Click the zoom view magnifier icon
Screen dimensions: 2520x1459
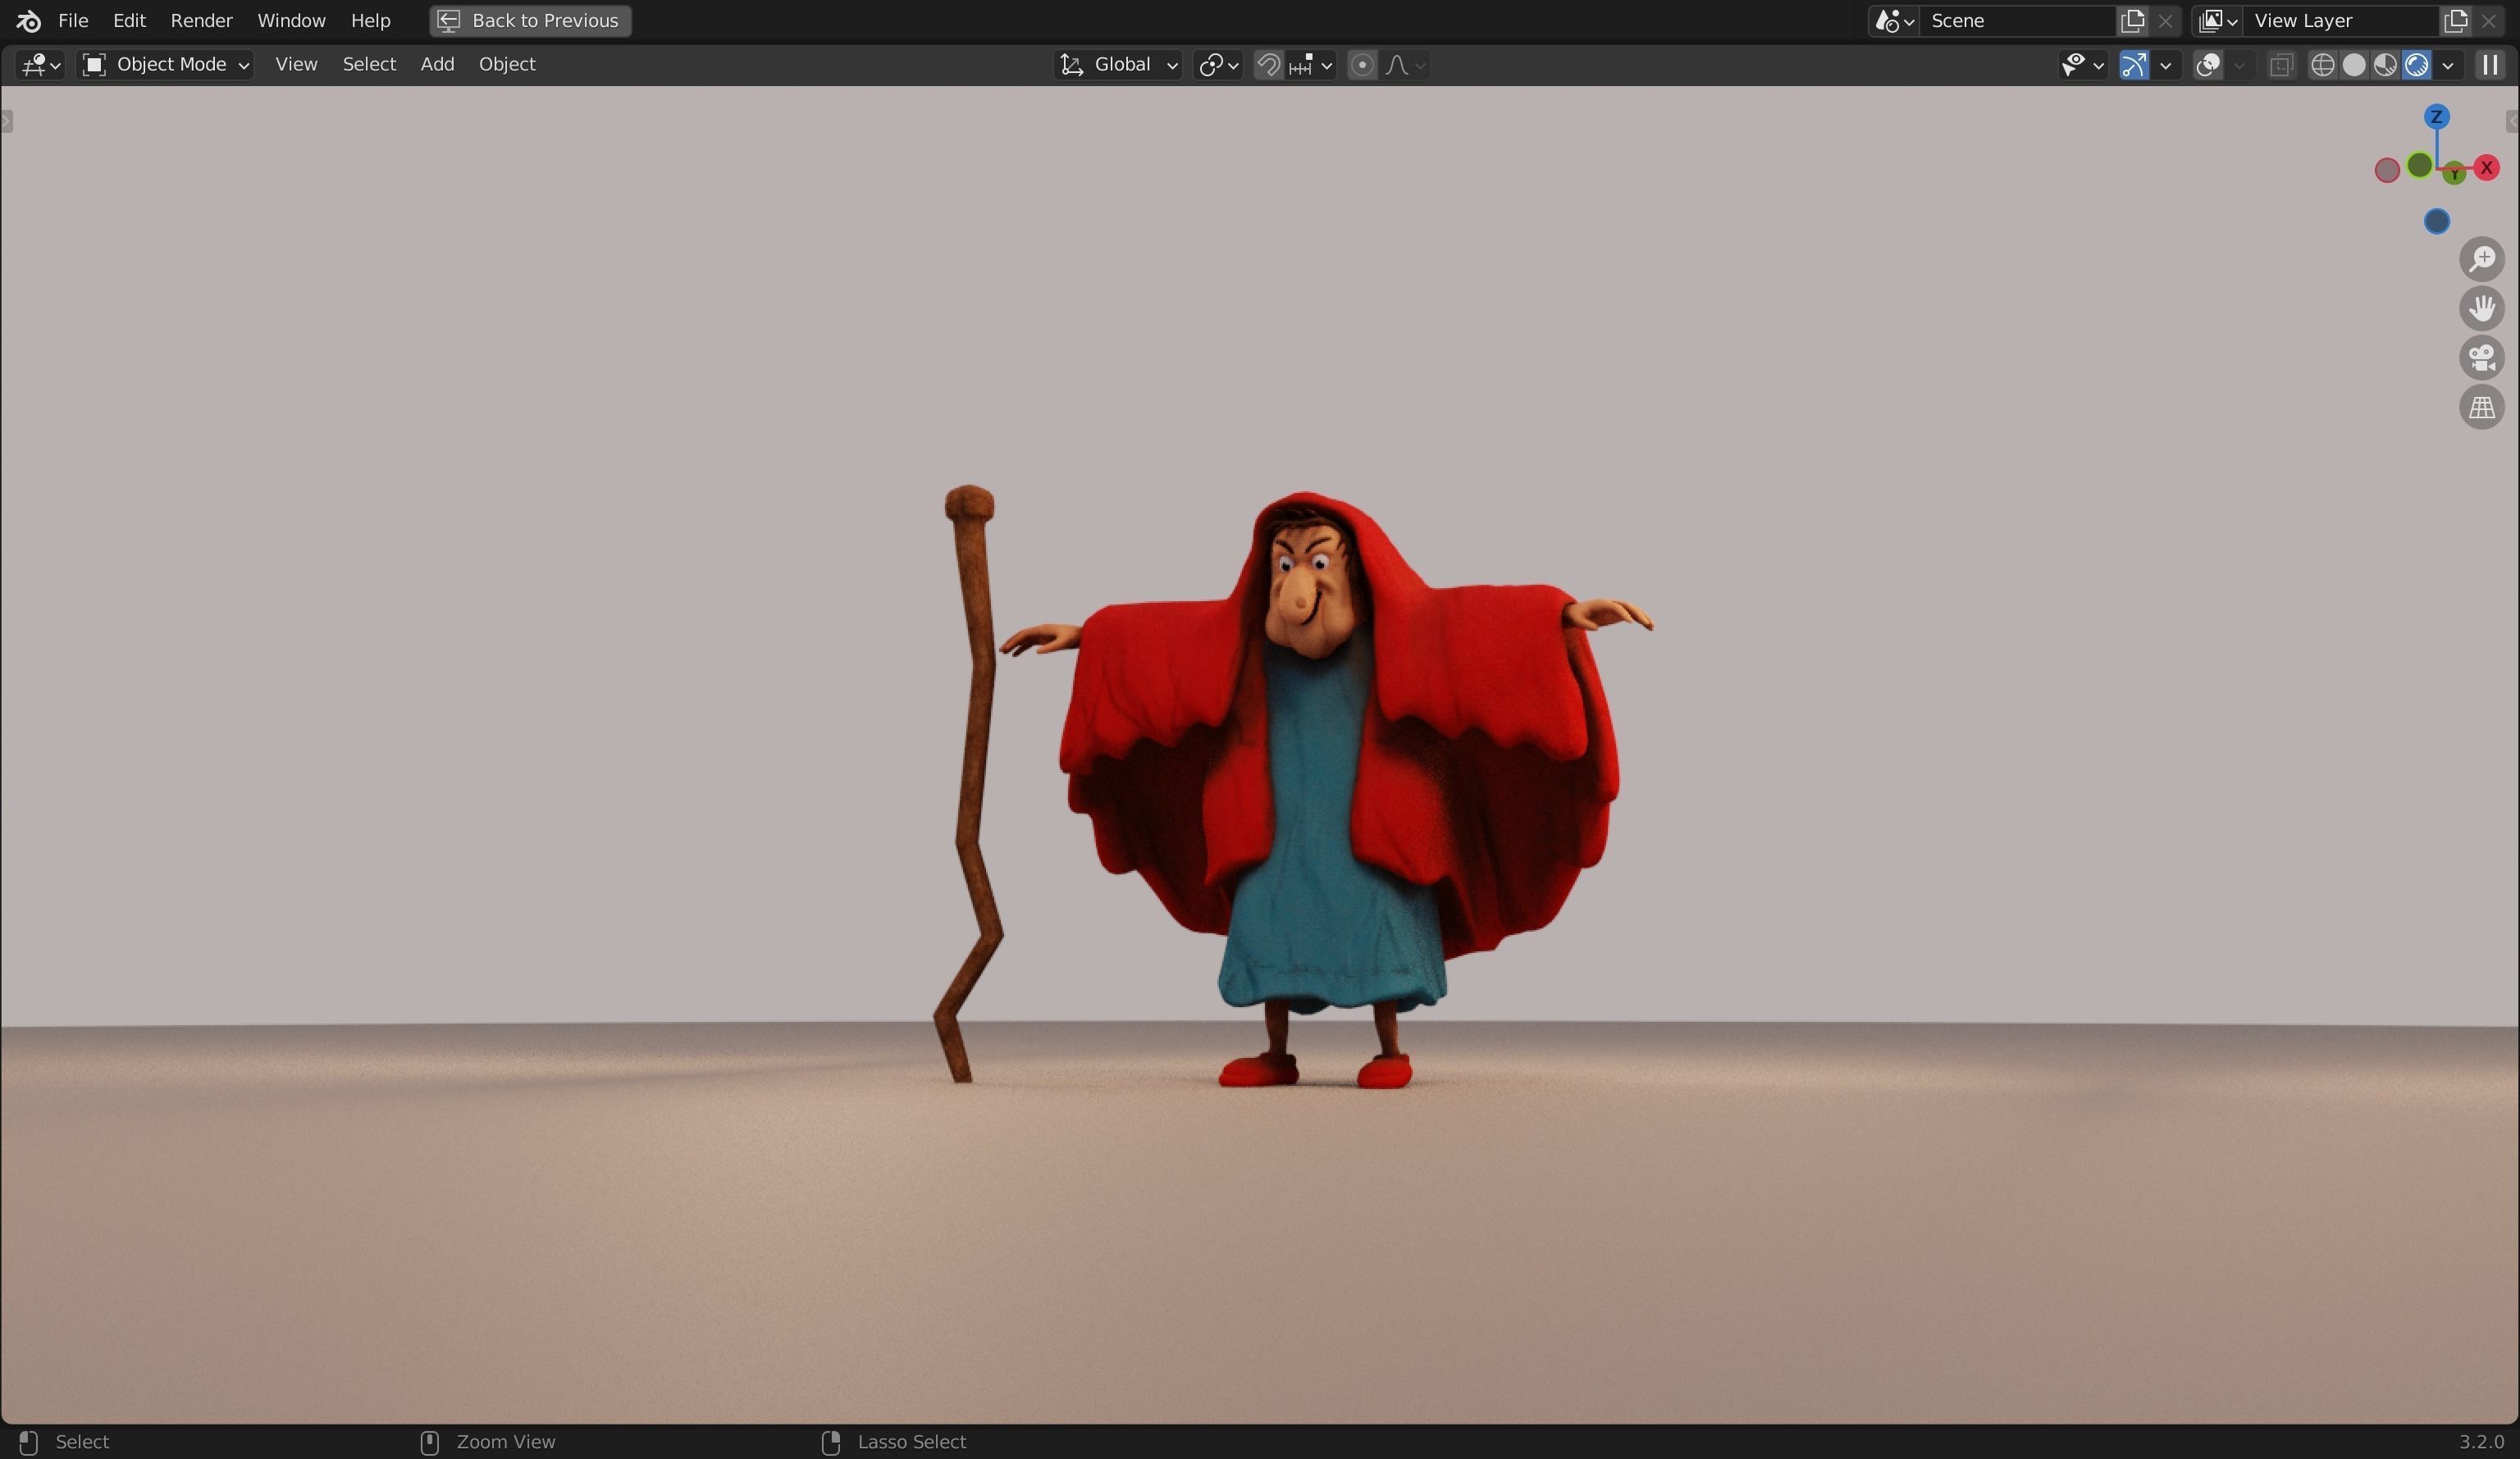click(2482, 259)
